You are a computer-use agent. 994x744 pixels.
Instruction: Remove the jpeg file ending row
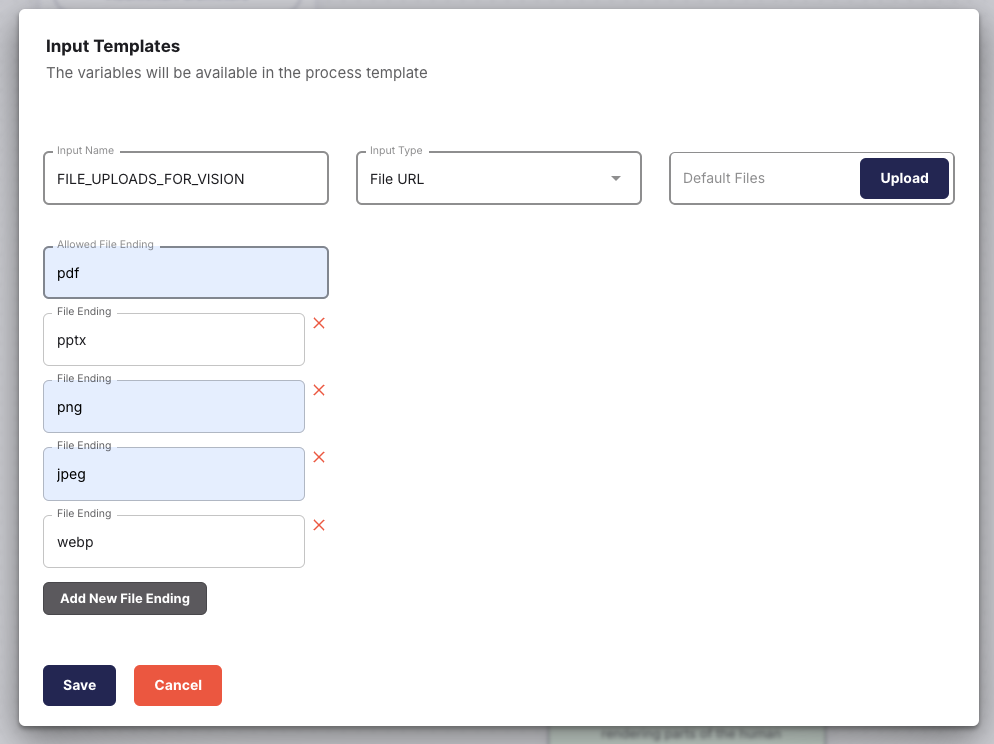(x=319, y=458)
